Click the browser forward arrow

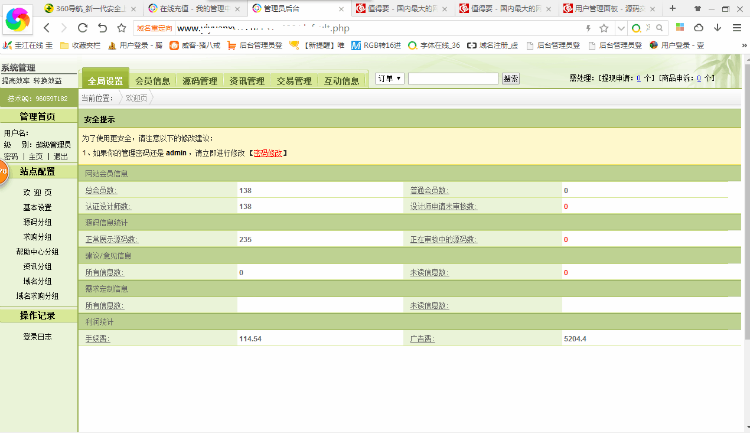[64, 28]
